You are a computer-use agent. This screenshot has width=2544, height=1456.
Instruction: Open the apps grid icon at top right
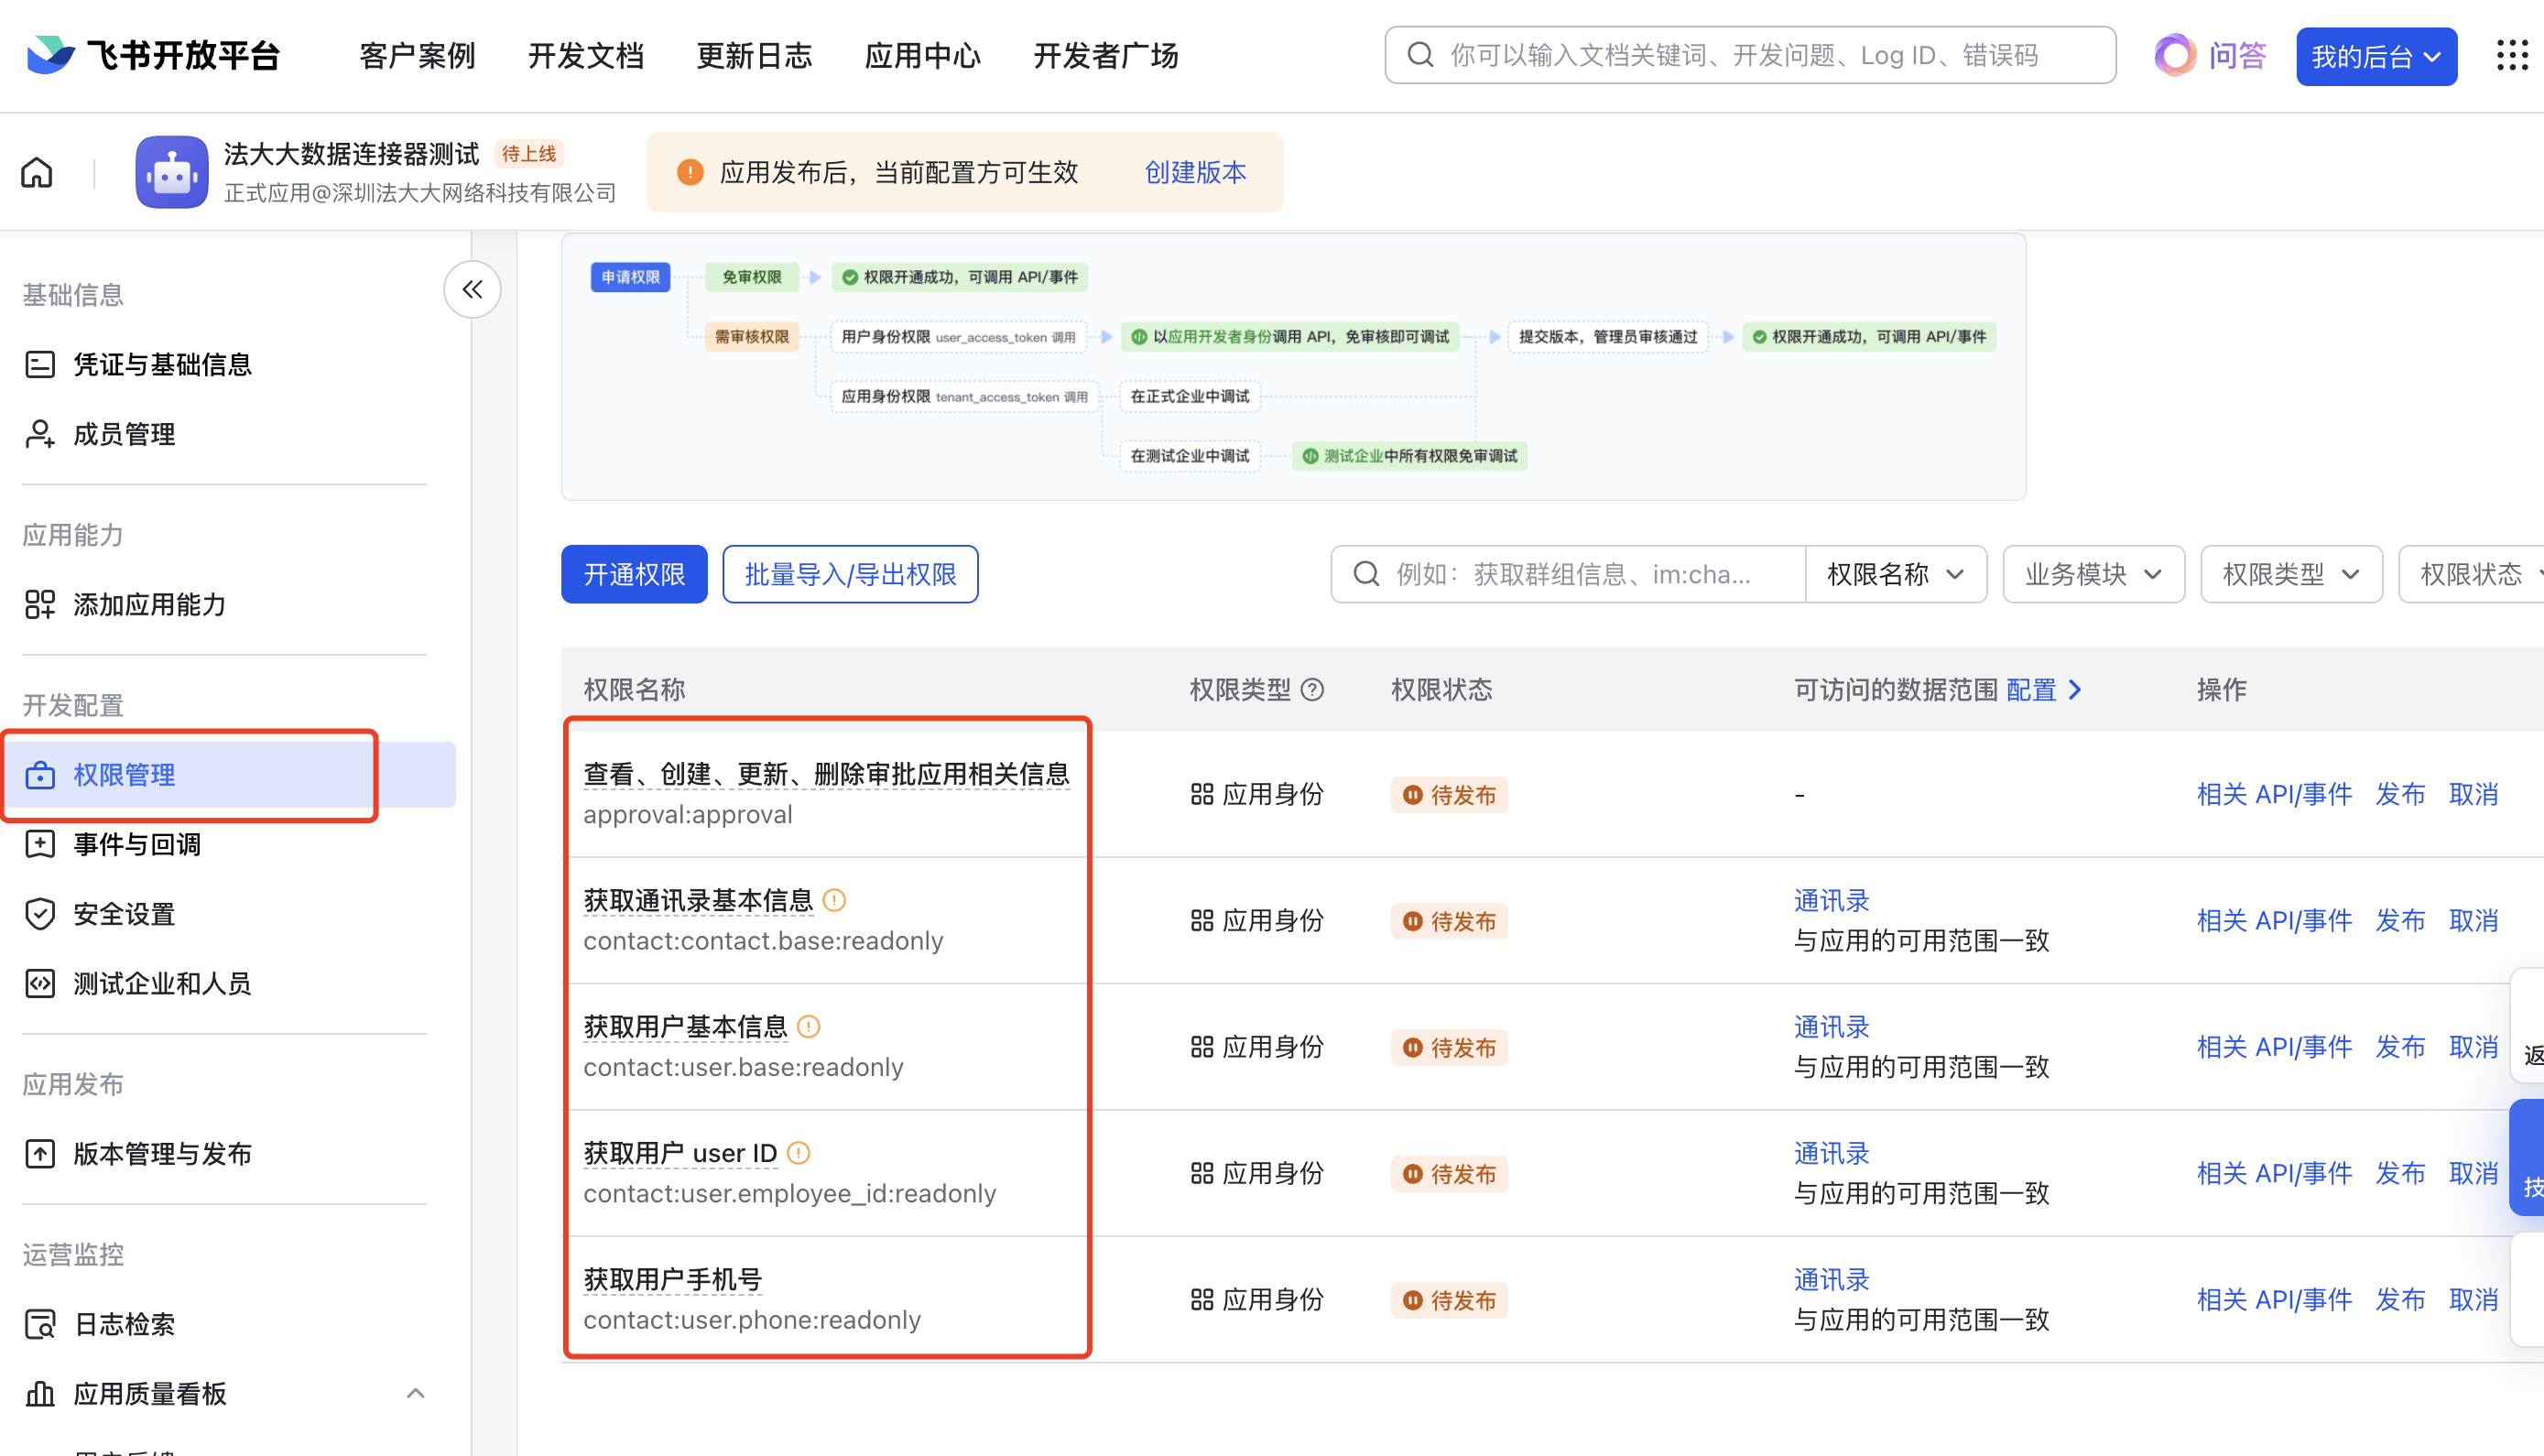[2511, 56]
